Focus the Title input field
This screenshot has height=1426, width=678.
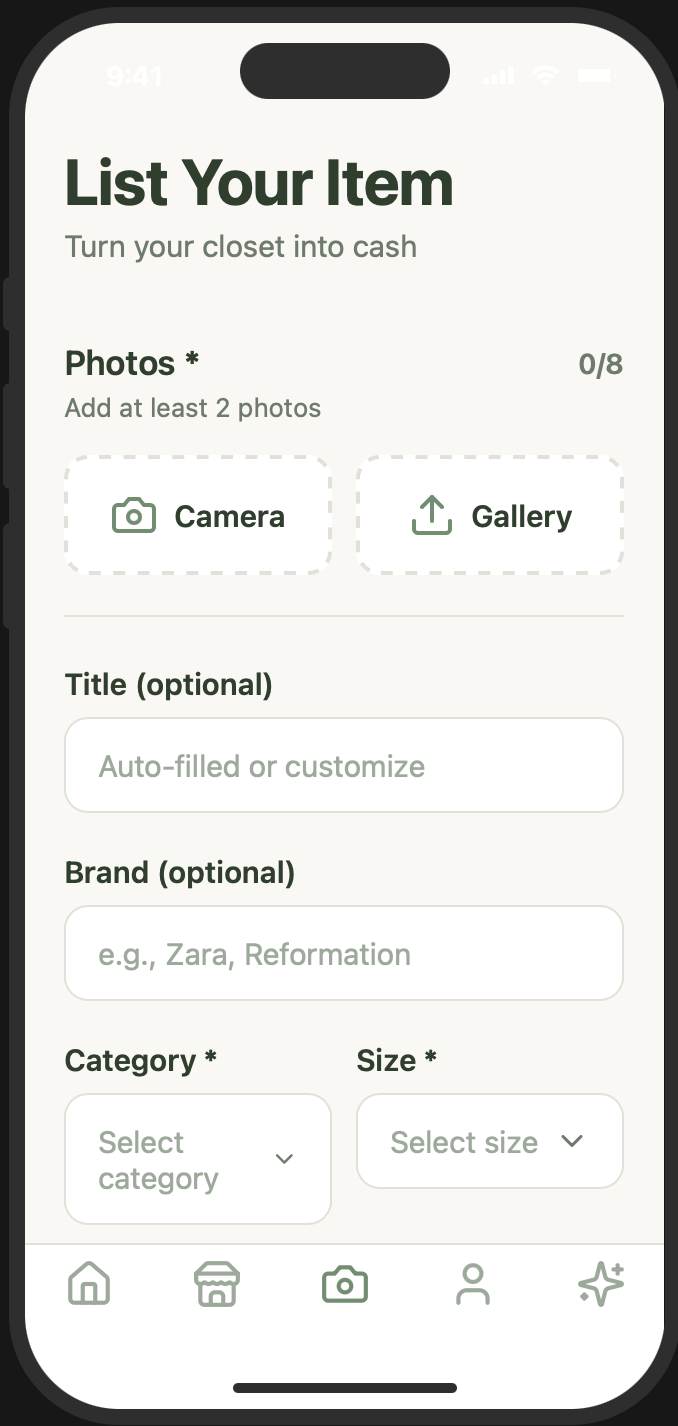[x=344, y=765]
